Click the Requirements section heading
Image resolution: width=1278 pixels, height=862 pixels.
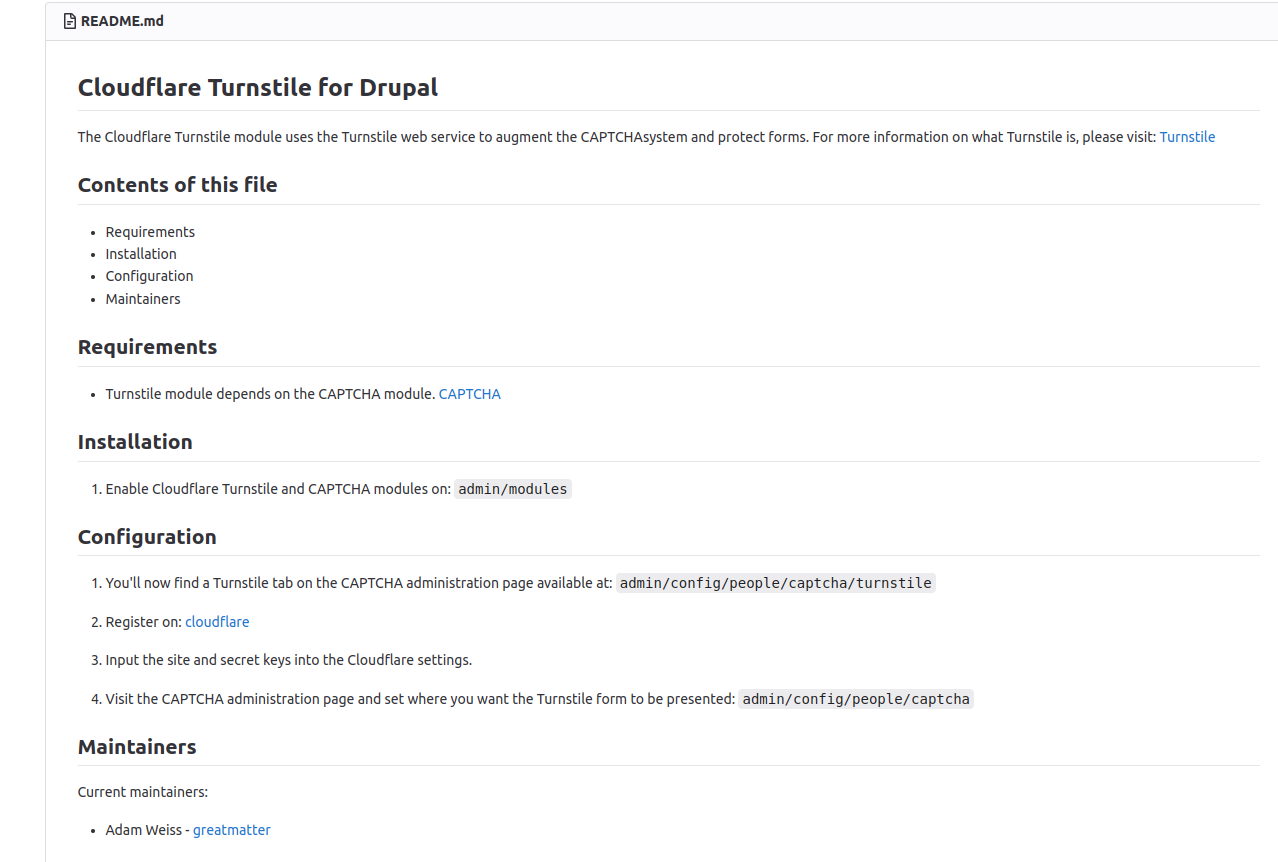tap(147, 347)
